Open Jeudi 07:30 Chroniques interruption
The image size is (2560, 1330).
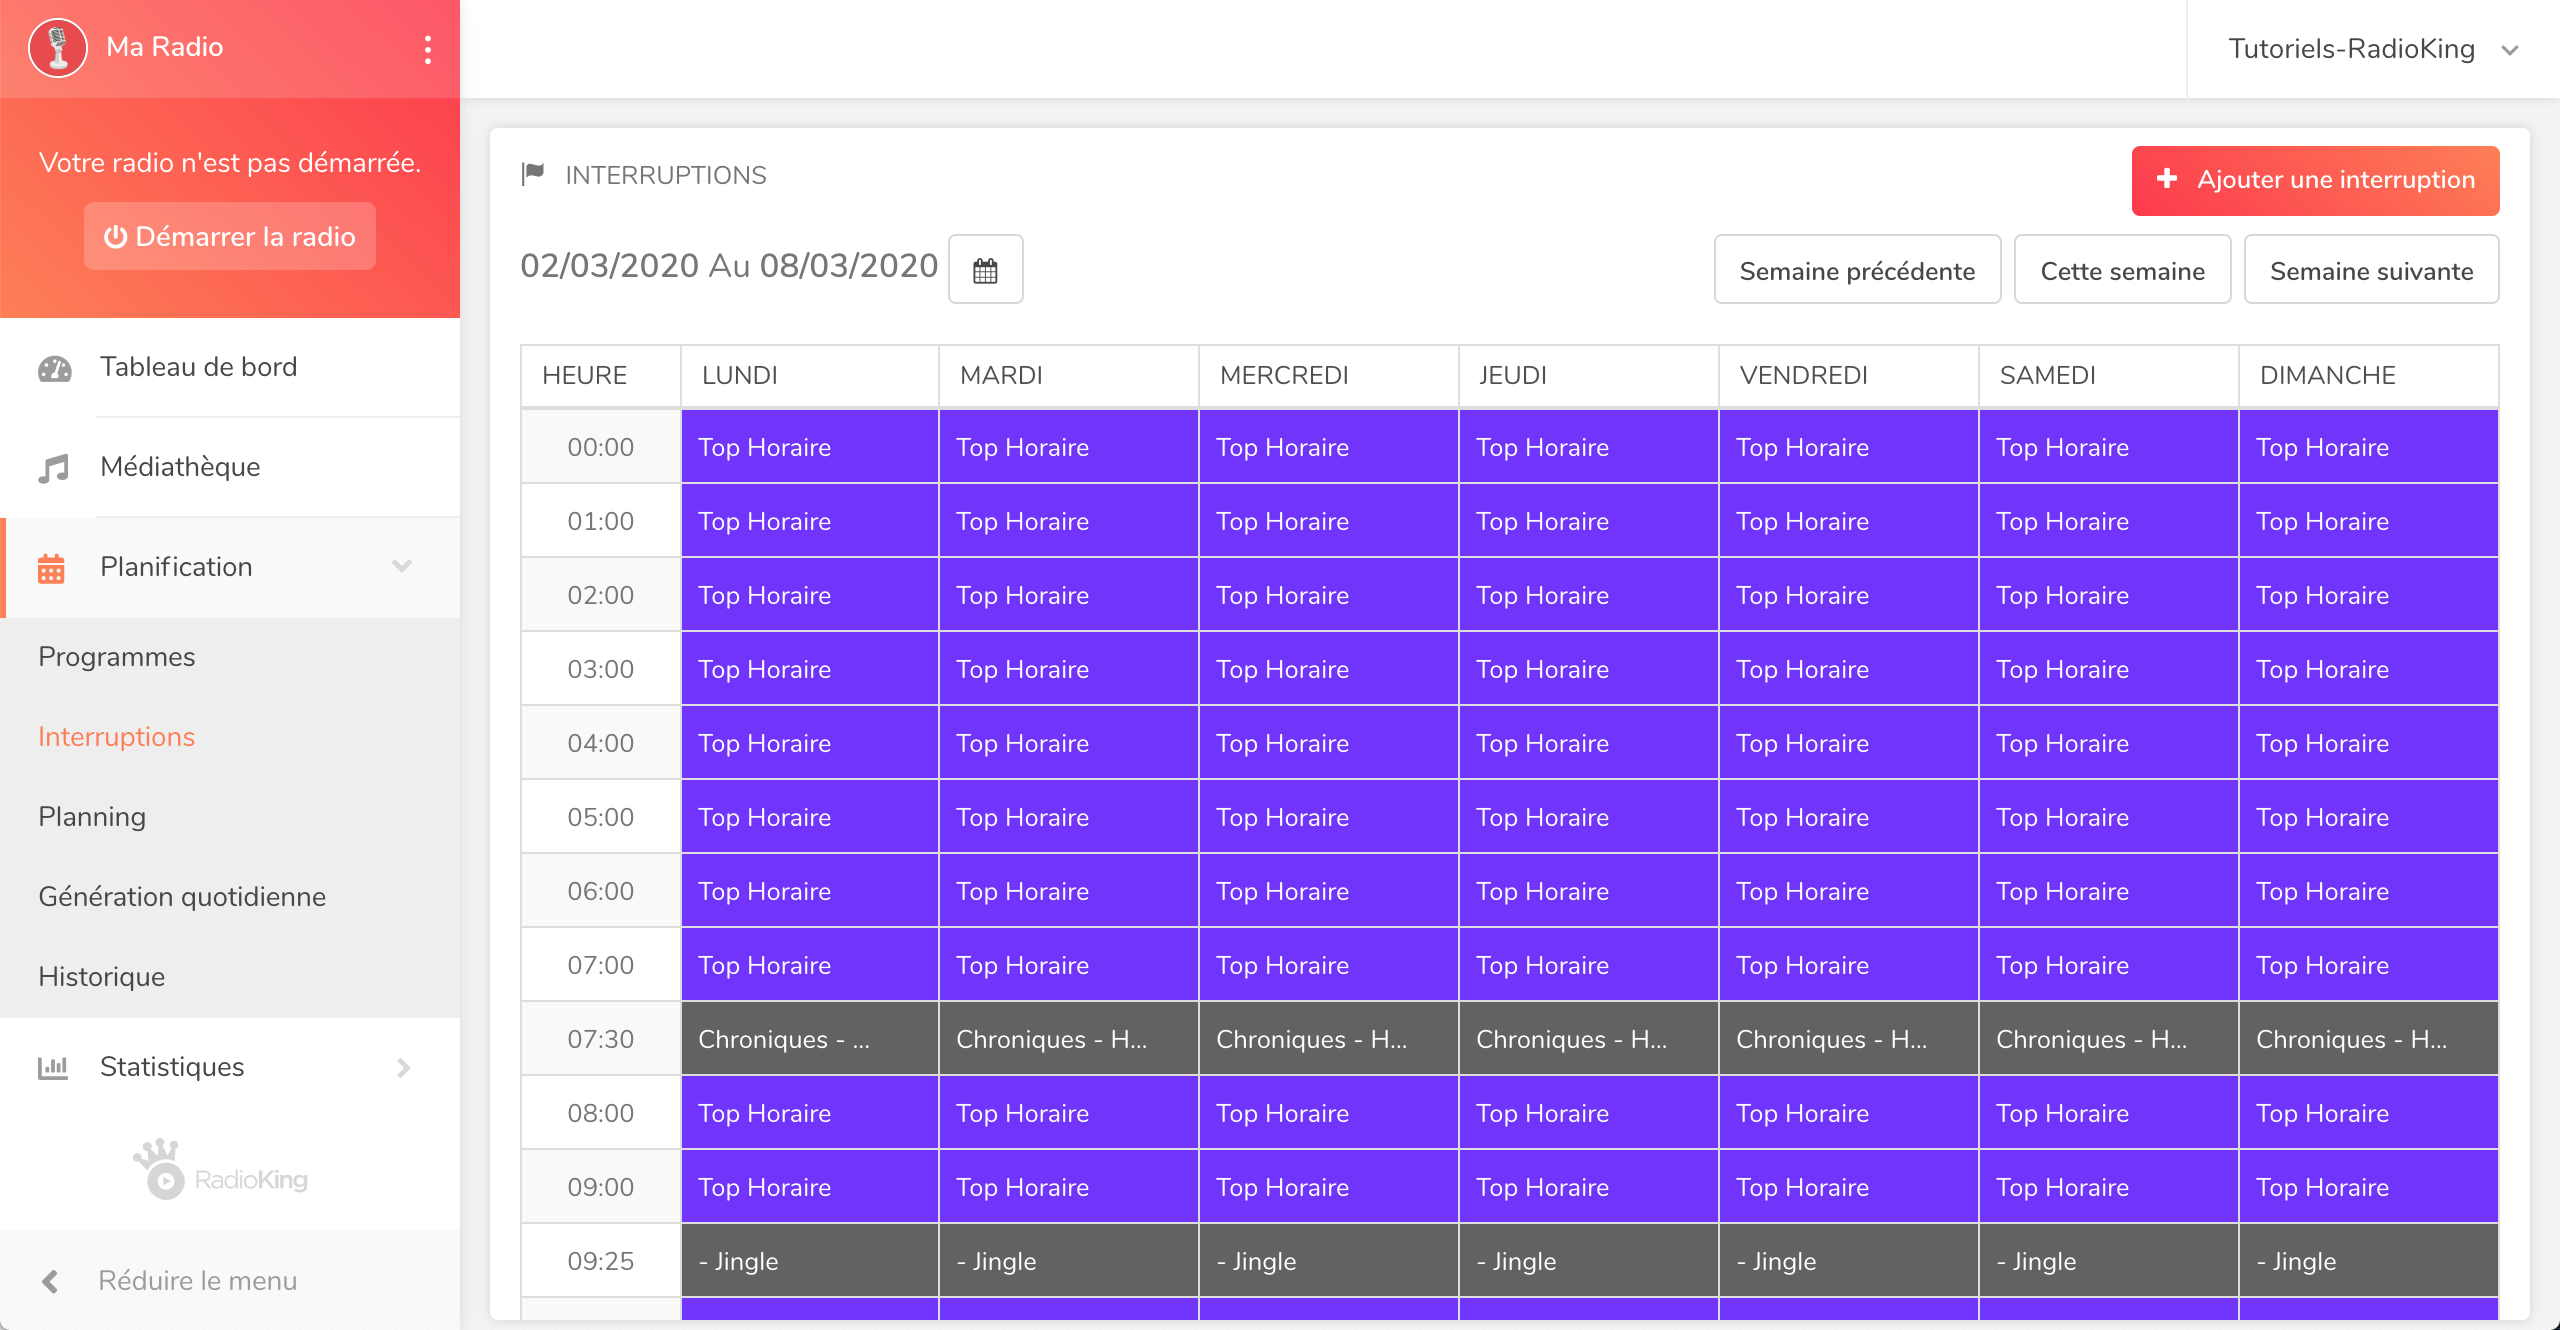pyautogui.click(x=1589, y=1039)
